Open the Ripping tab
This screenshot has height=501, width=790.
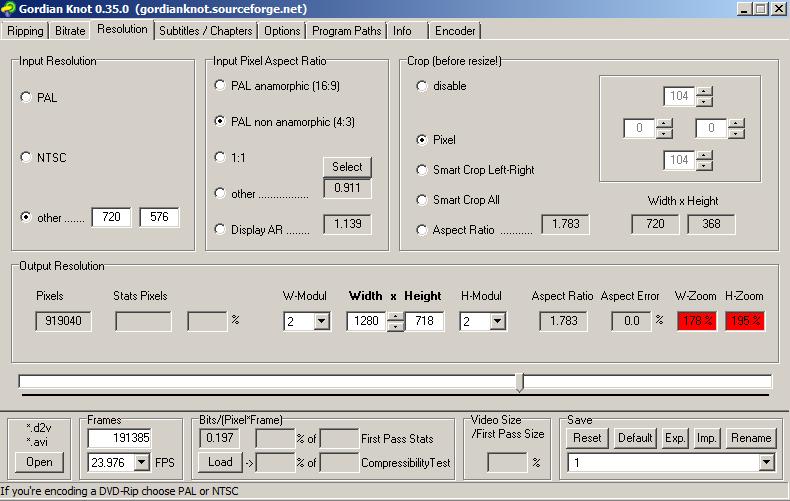[x=25, y=31]
